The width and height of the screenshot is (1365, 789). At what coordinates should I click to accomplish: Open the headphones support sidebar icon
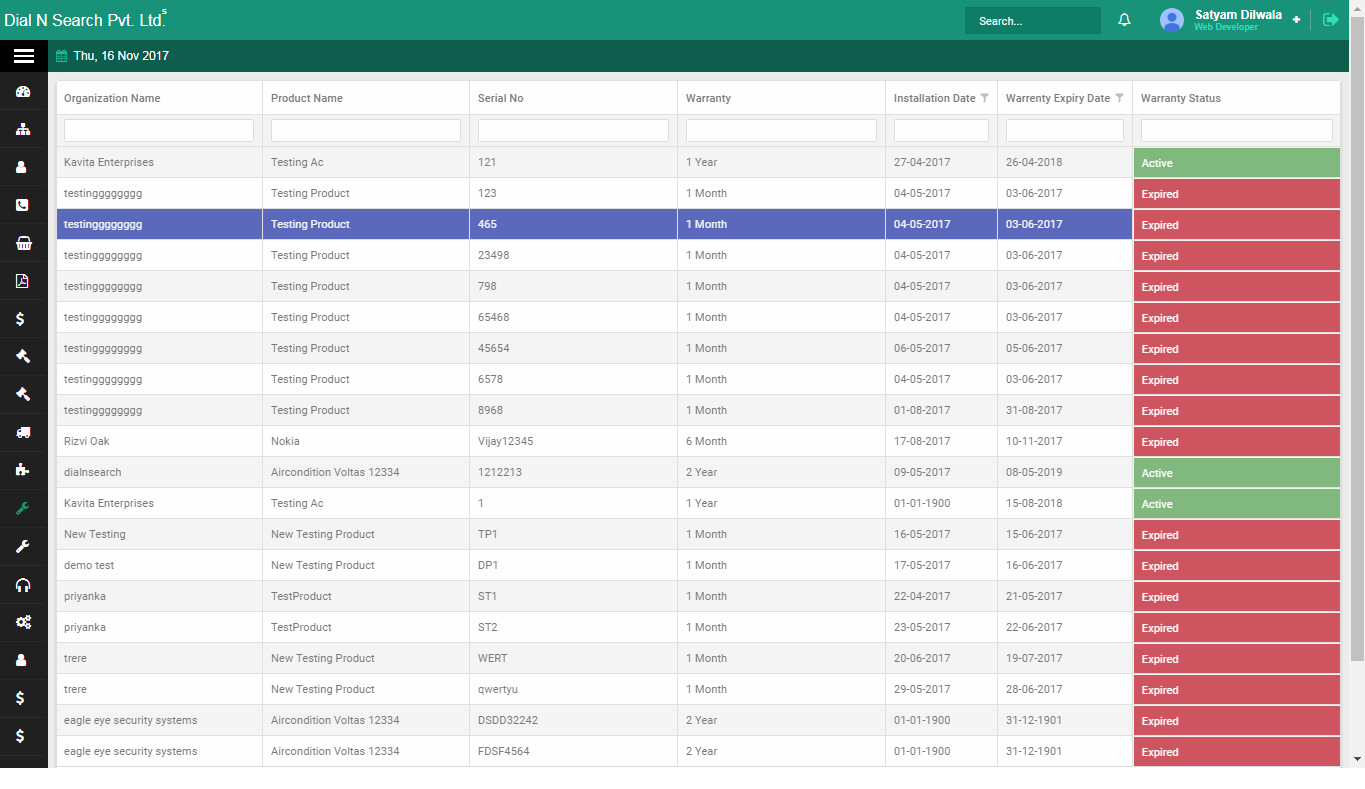pos(23,585)
